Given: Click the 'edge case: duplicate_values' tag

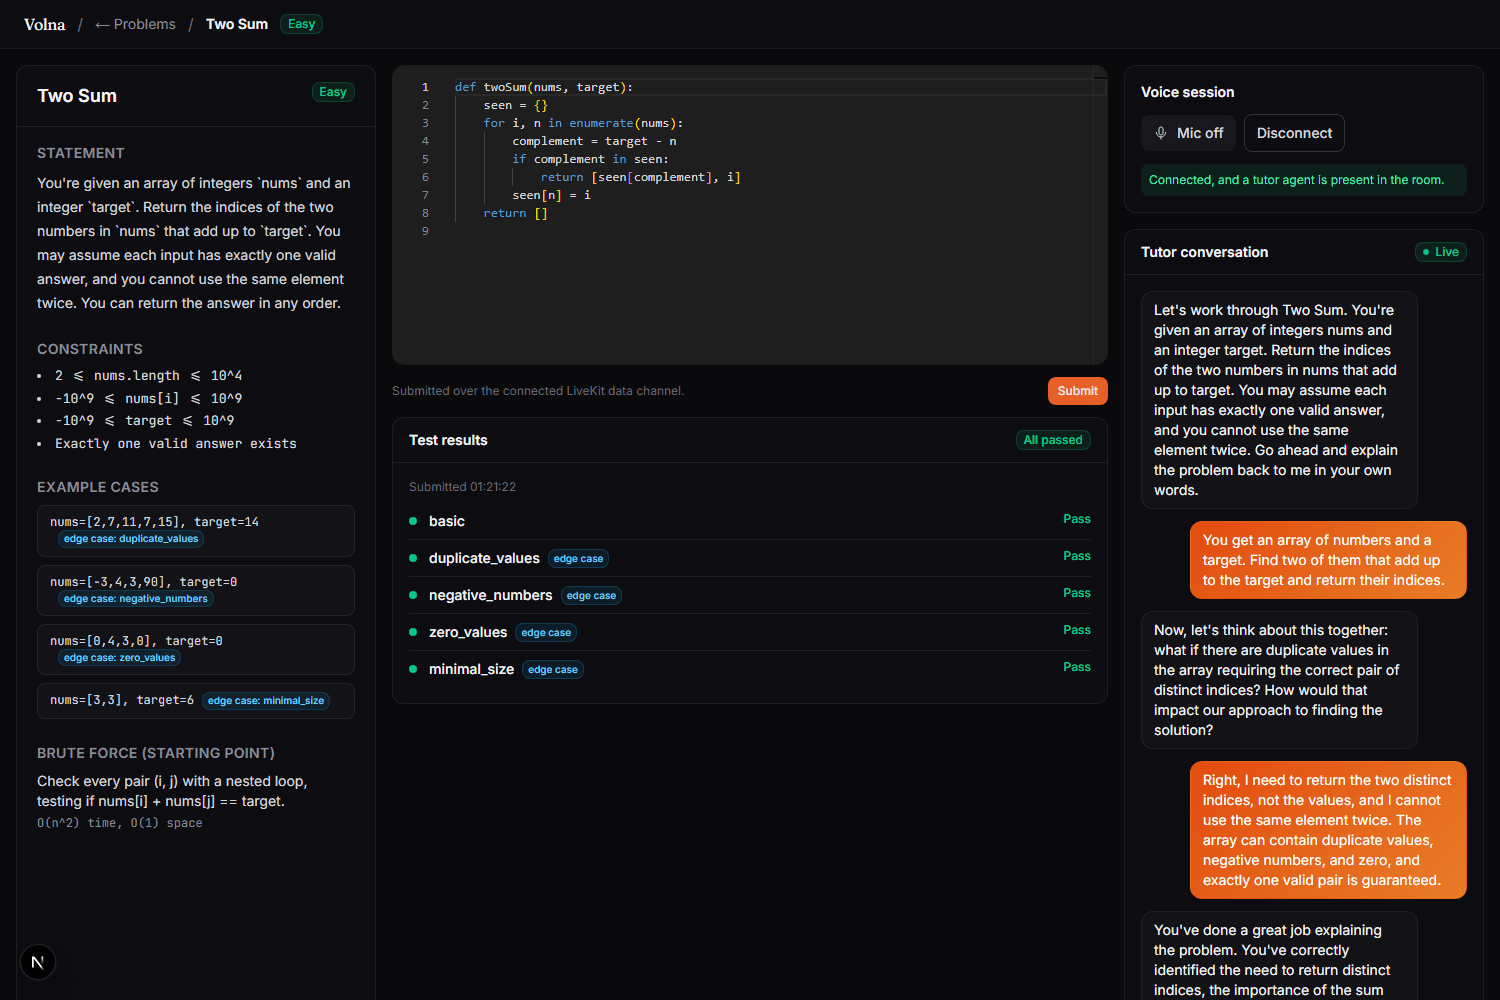Looking at the screenshot, I should (x=131, y=539).
